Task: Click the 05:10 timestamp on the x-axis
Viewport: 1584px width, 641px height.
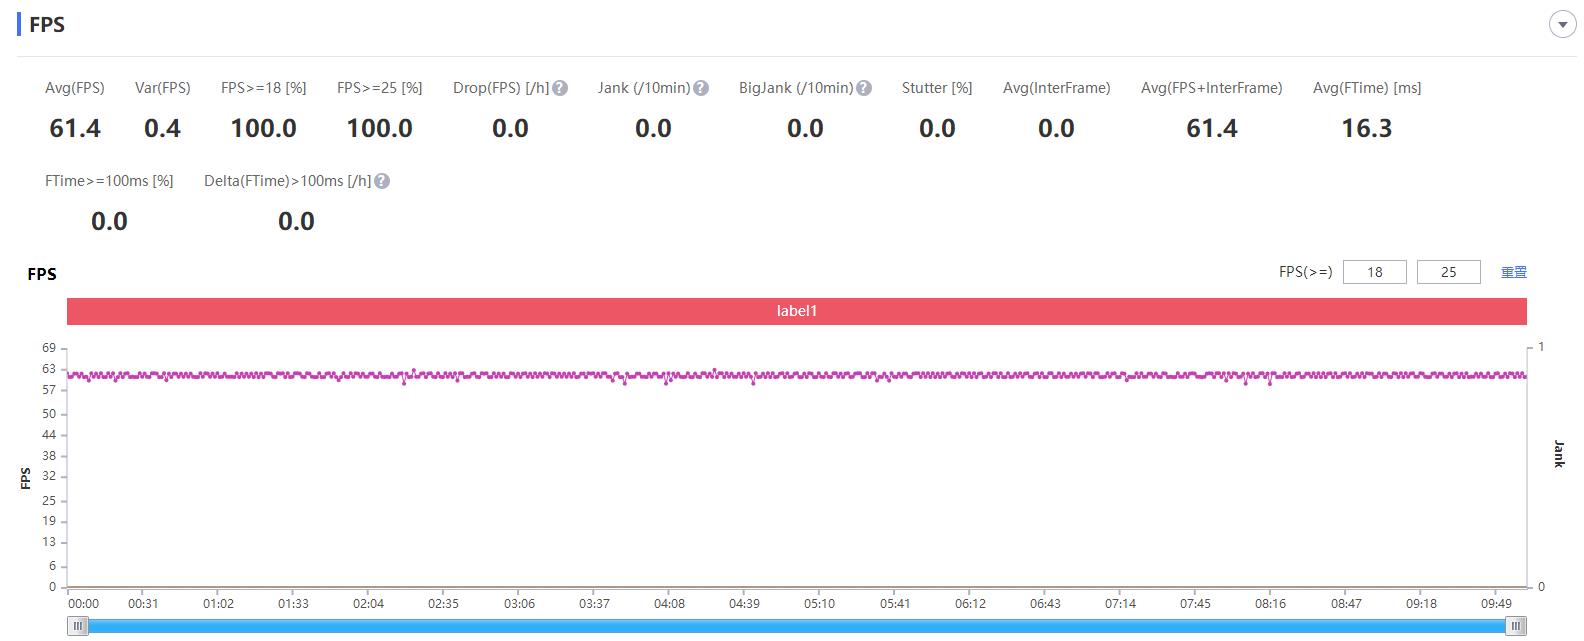Action: (x=819, y=603)
